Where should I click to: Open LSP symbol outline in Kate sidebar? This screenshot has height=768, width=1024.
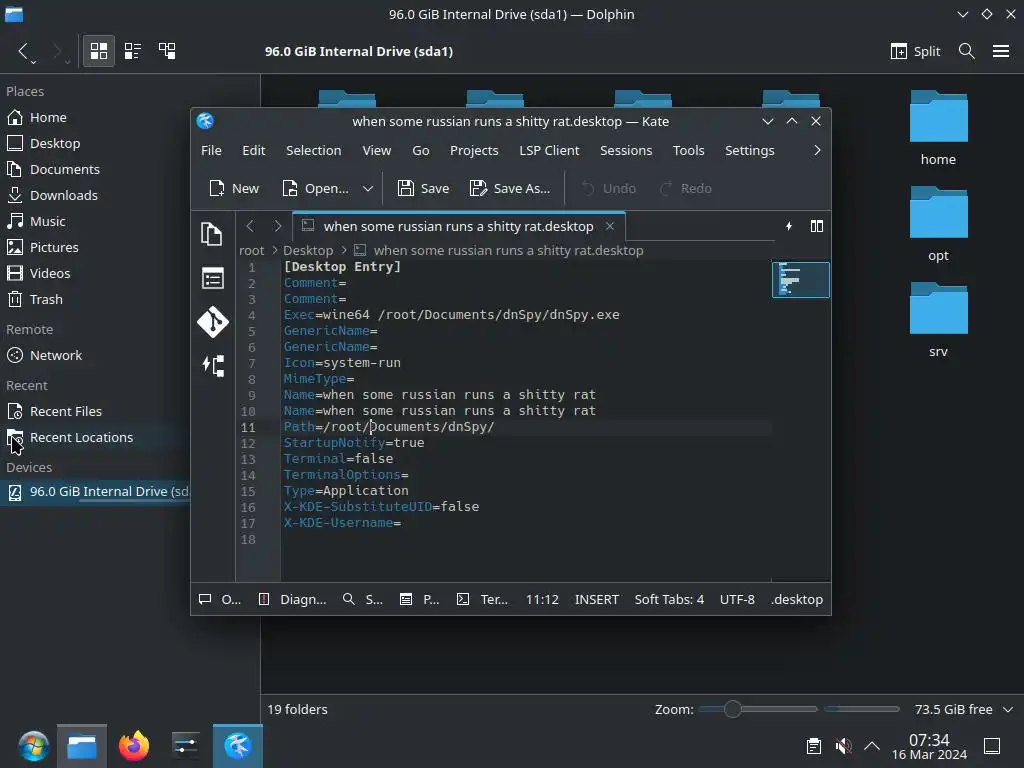pyautogui.click(x=213, y=366)
